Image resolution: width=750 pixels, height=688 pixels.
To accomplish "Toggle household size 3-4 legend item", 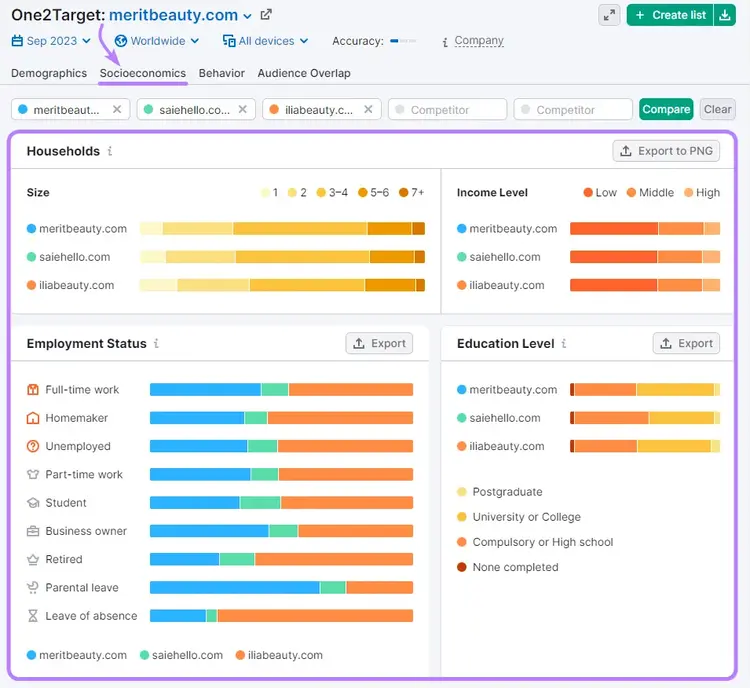I will pyautogui.click(x=332, y=192).
